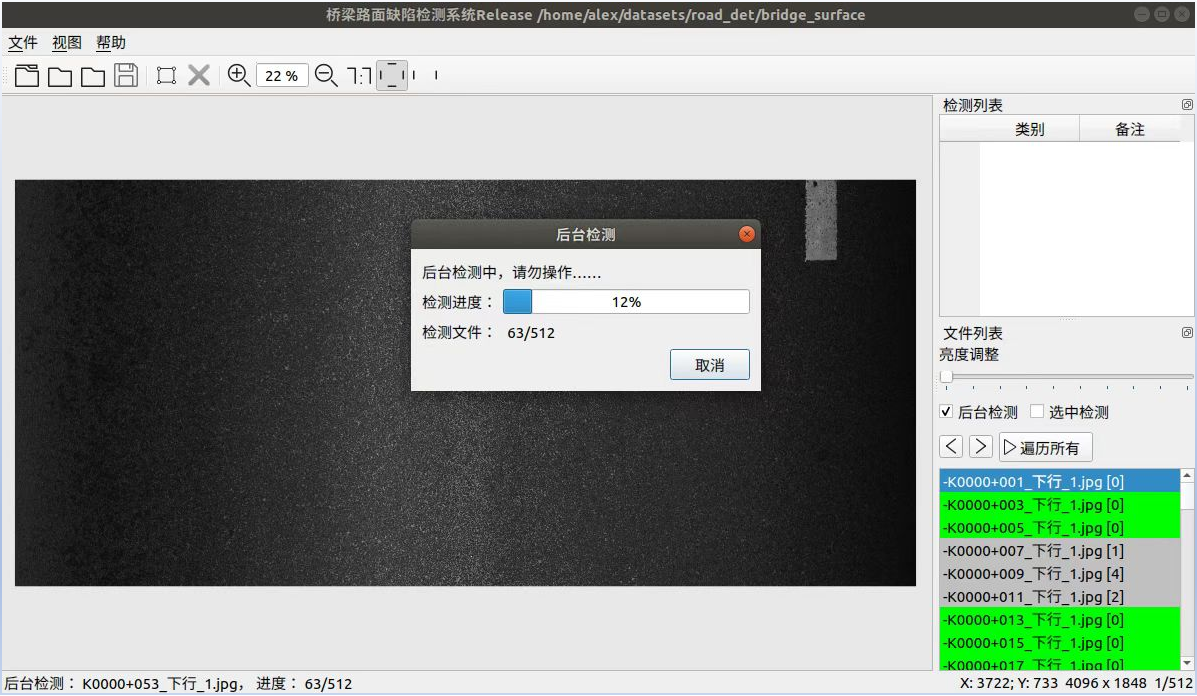Viewport: 1197px width, 696px height.
Task: Click the 遍历所有 button
Action: (1046, 447)
